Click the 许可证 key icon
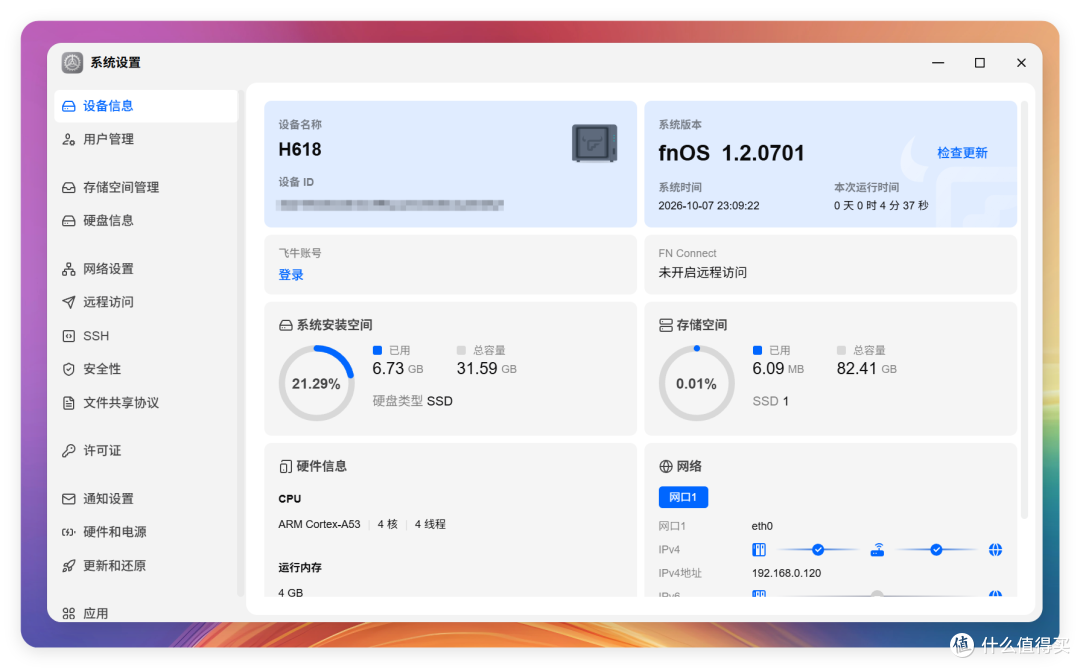The image size is (1080, 668). coord(69,450)
